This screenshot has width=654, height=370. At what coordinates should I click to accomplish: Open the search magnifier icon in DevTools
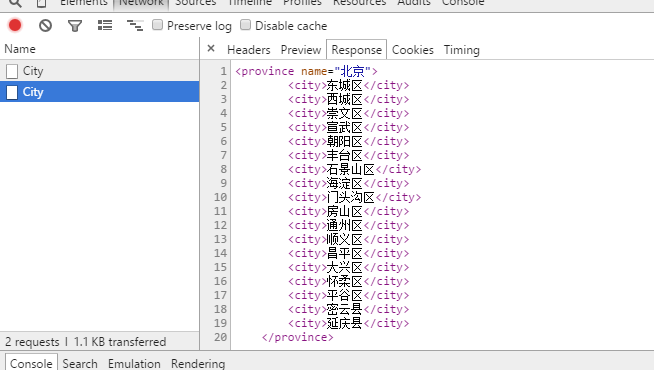[15, 3]
